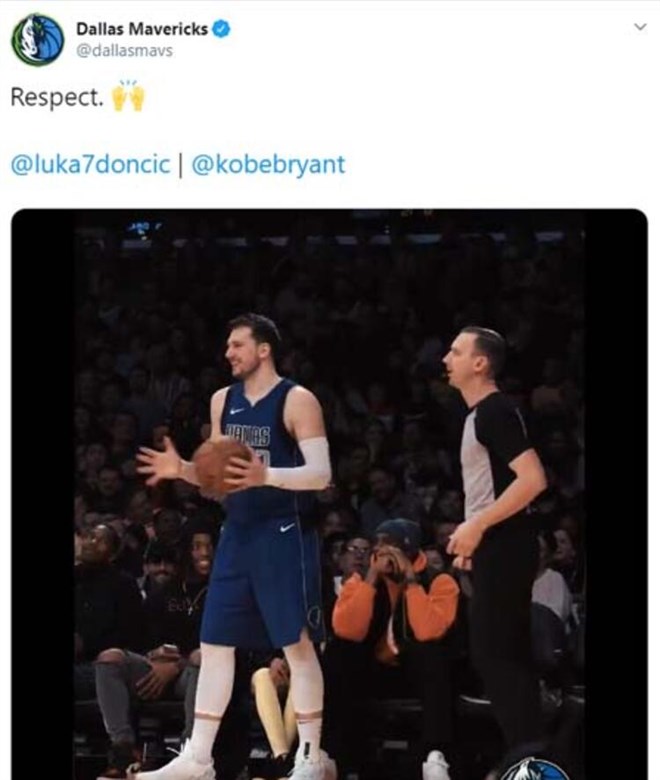
Task: Click the blue verified badge
Action: [x=221, y=29]
